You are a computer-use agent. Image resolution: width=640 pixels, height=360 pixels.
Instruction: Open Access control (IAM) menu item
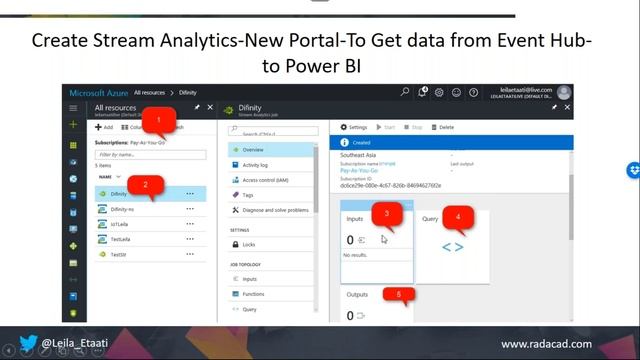pos(271,180)
